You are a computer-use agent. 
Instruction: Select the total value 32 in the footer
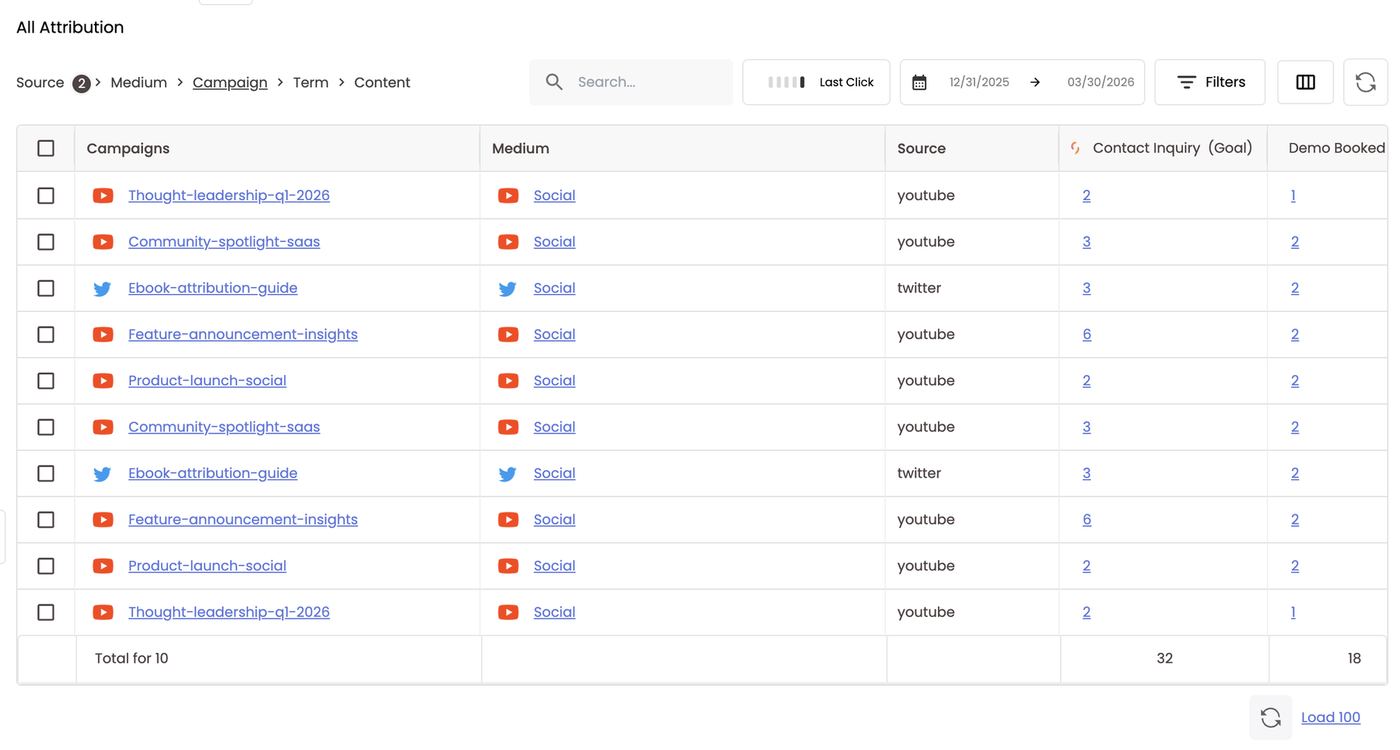pyautogui.click(x=1165, y=658)
